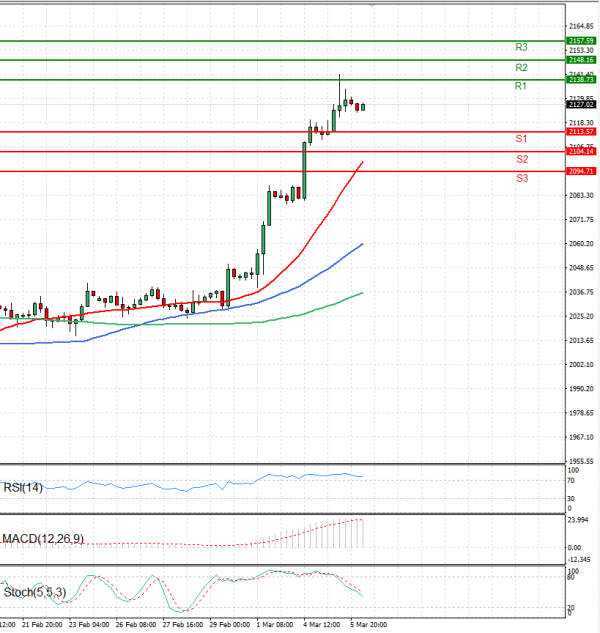
Task: Click the 2036.75 price axis value
Action: 581,292
